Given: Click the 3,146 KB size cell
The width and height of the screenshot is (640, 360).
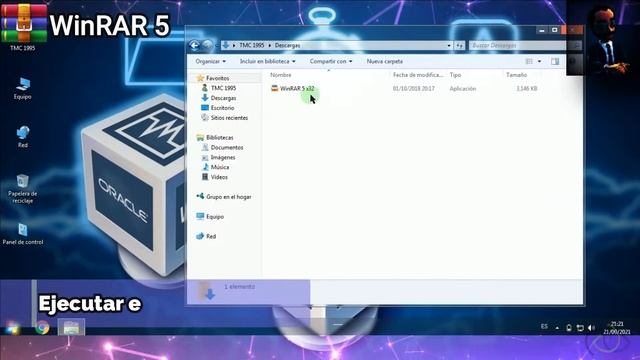Looking at the screenshot, I should 527,89.
